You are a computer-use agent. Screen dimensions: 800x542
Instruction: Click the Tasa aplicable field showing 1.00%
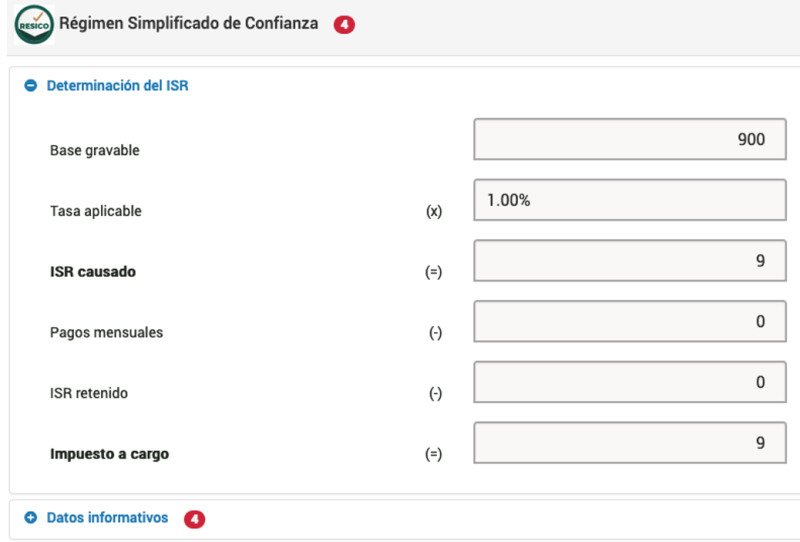tap(630, 200)
